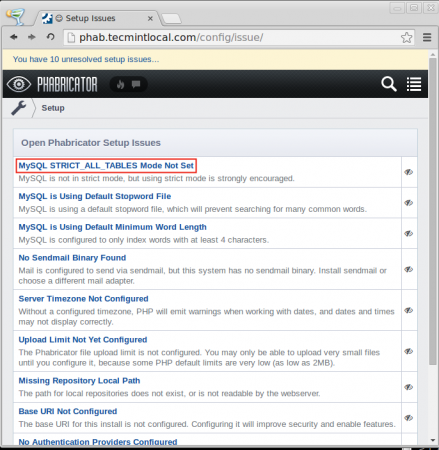The height and width of the screenshot is (450, 439).
Task: Click the Phabricator eye logo icon
Action: 19,84
